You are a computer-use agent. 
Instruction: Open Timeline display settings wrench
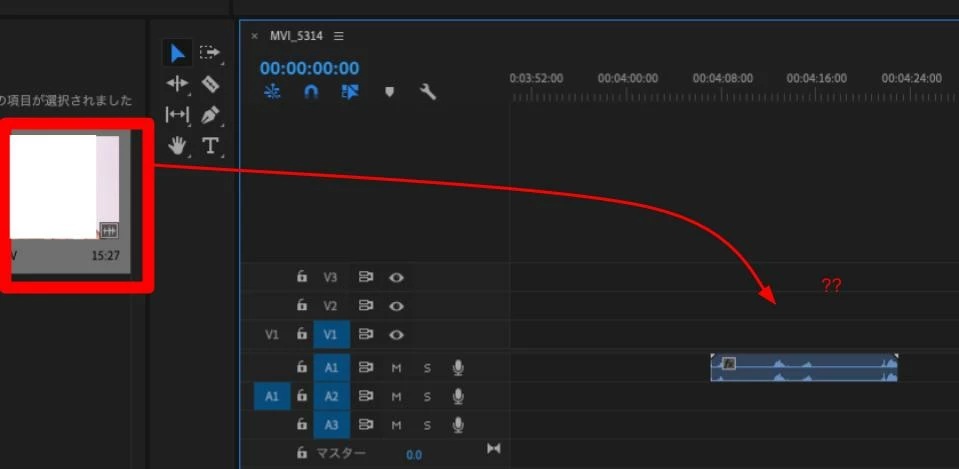pyautogui.click(x=428, y=92)
